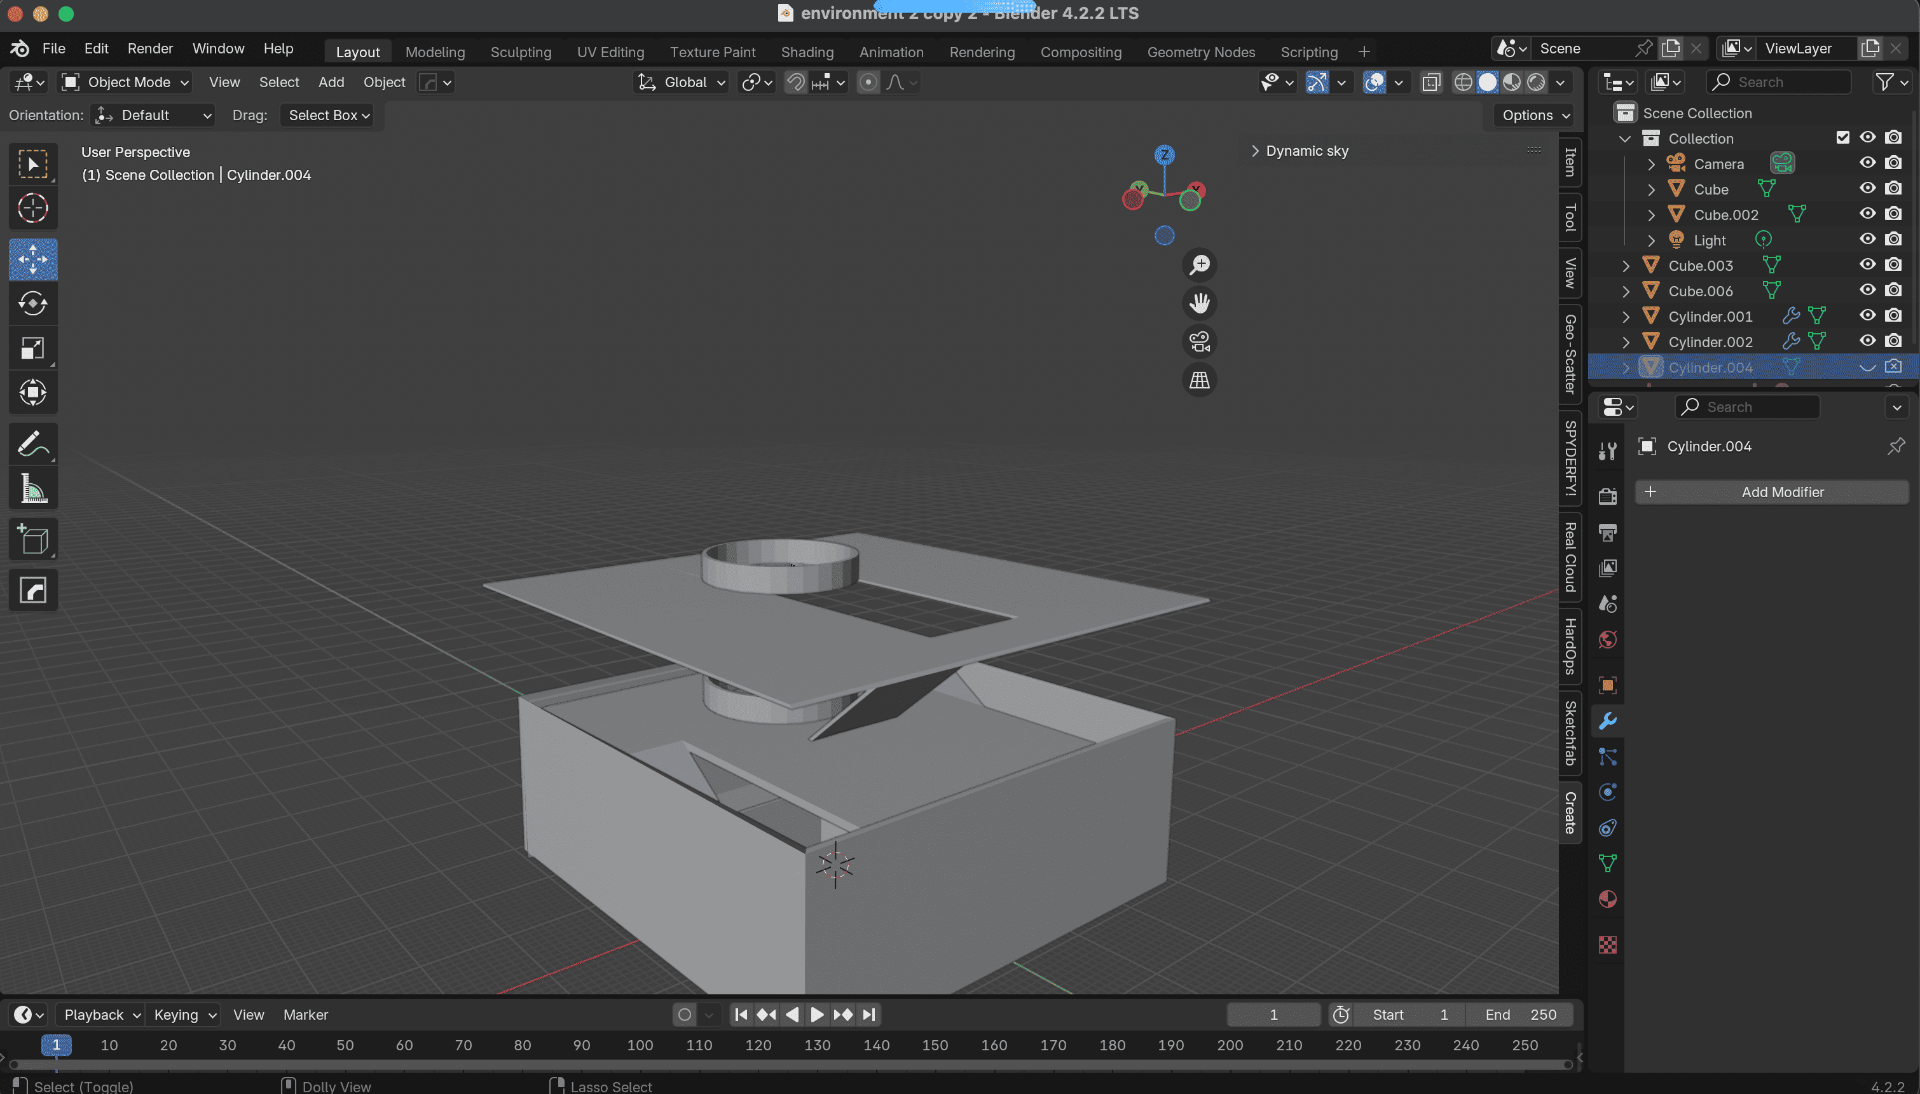Toggle snapping magnet

(795, 83)
